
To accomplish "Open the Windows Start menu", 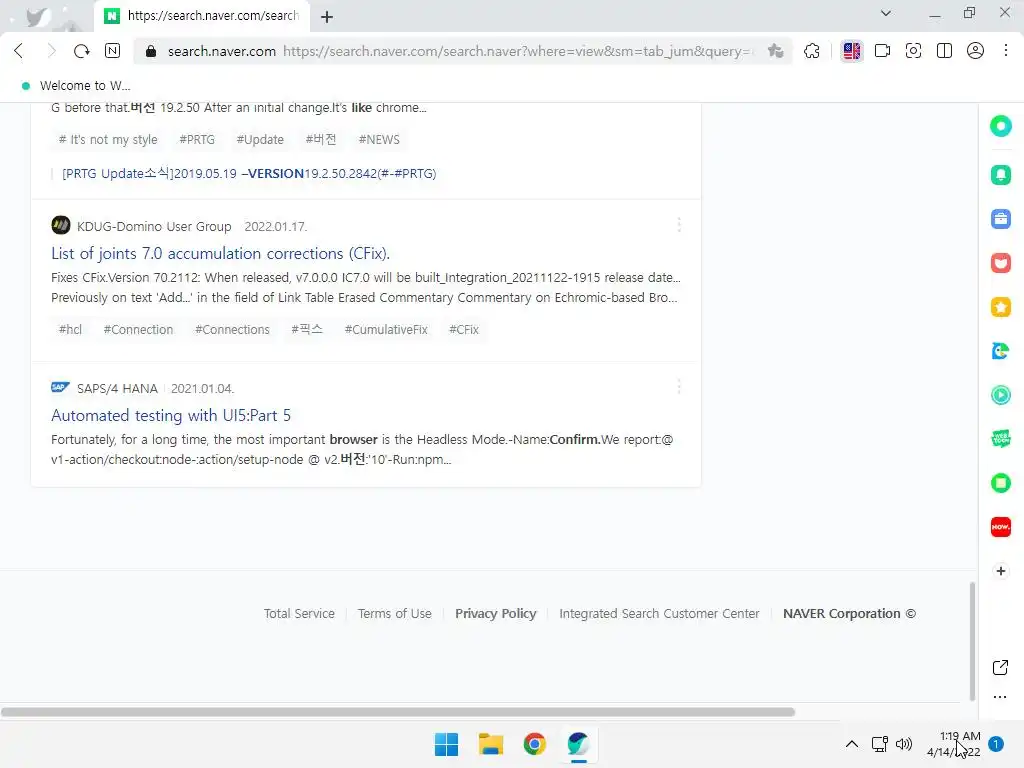I will coord(447,744).
